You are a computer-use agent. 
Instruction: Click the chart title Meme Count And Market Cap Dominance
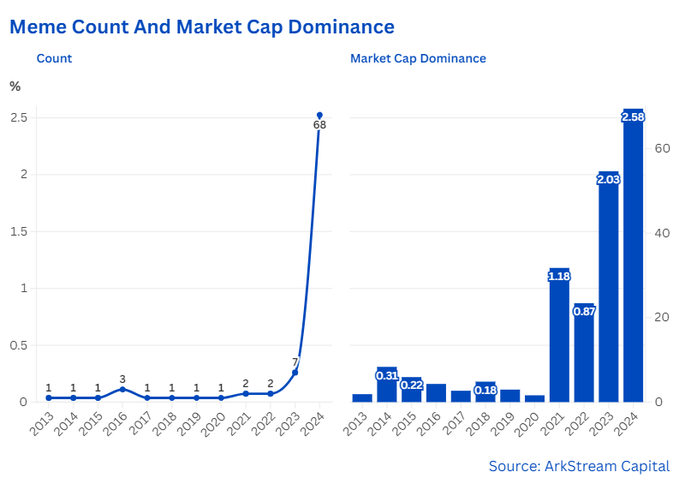(x=202, y=27)
